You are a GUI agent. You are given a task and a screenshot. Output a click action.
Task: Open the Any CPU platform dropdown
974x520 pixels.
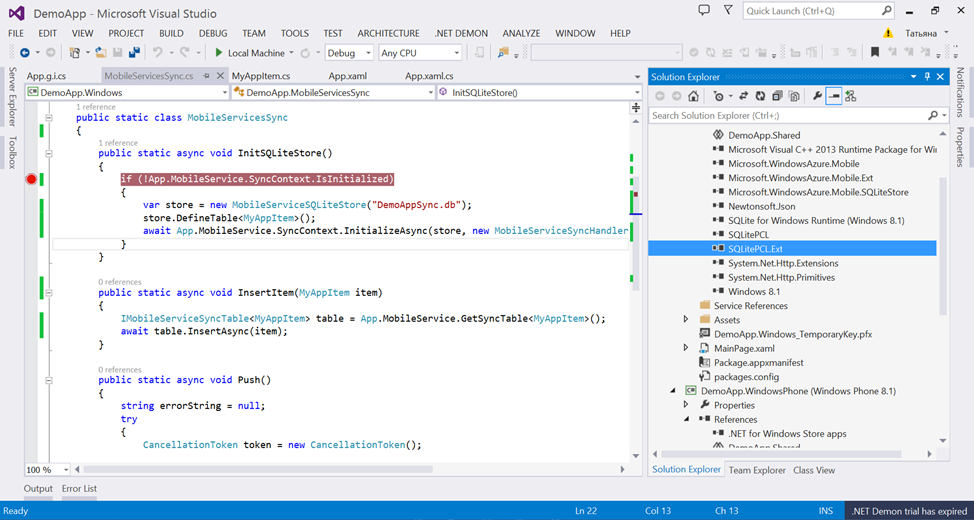(x=419, y=53)
